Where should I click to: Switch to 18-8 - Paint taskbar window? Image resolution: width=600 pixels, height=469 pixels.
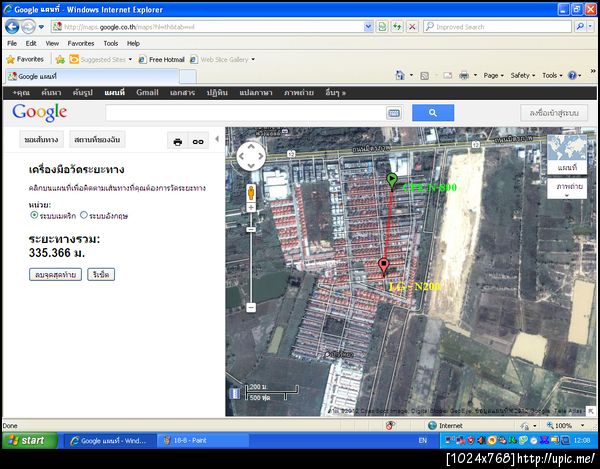click(203, 440)
